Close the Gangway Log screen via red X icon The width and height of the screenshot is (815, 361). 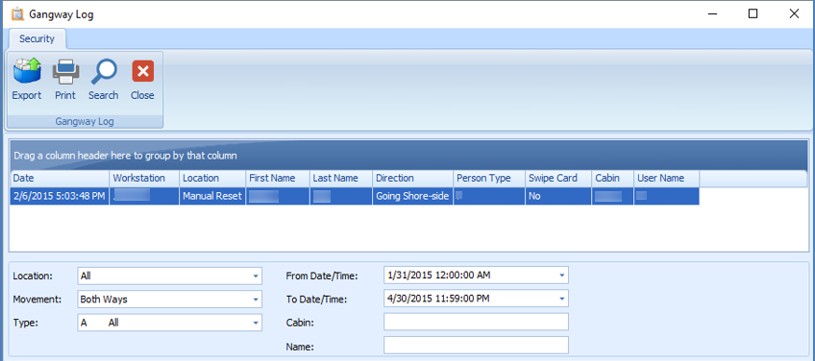point(142,79)
